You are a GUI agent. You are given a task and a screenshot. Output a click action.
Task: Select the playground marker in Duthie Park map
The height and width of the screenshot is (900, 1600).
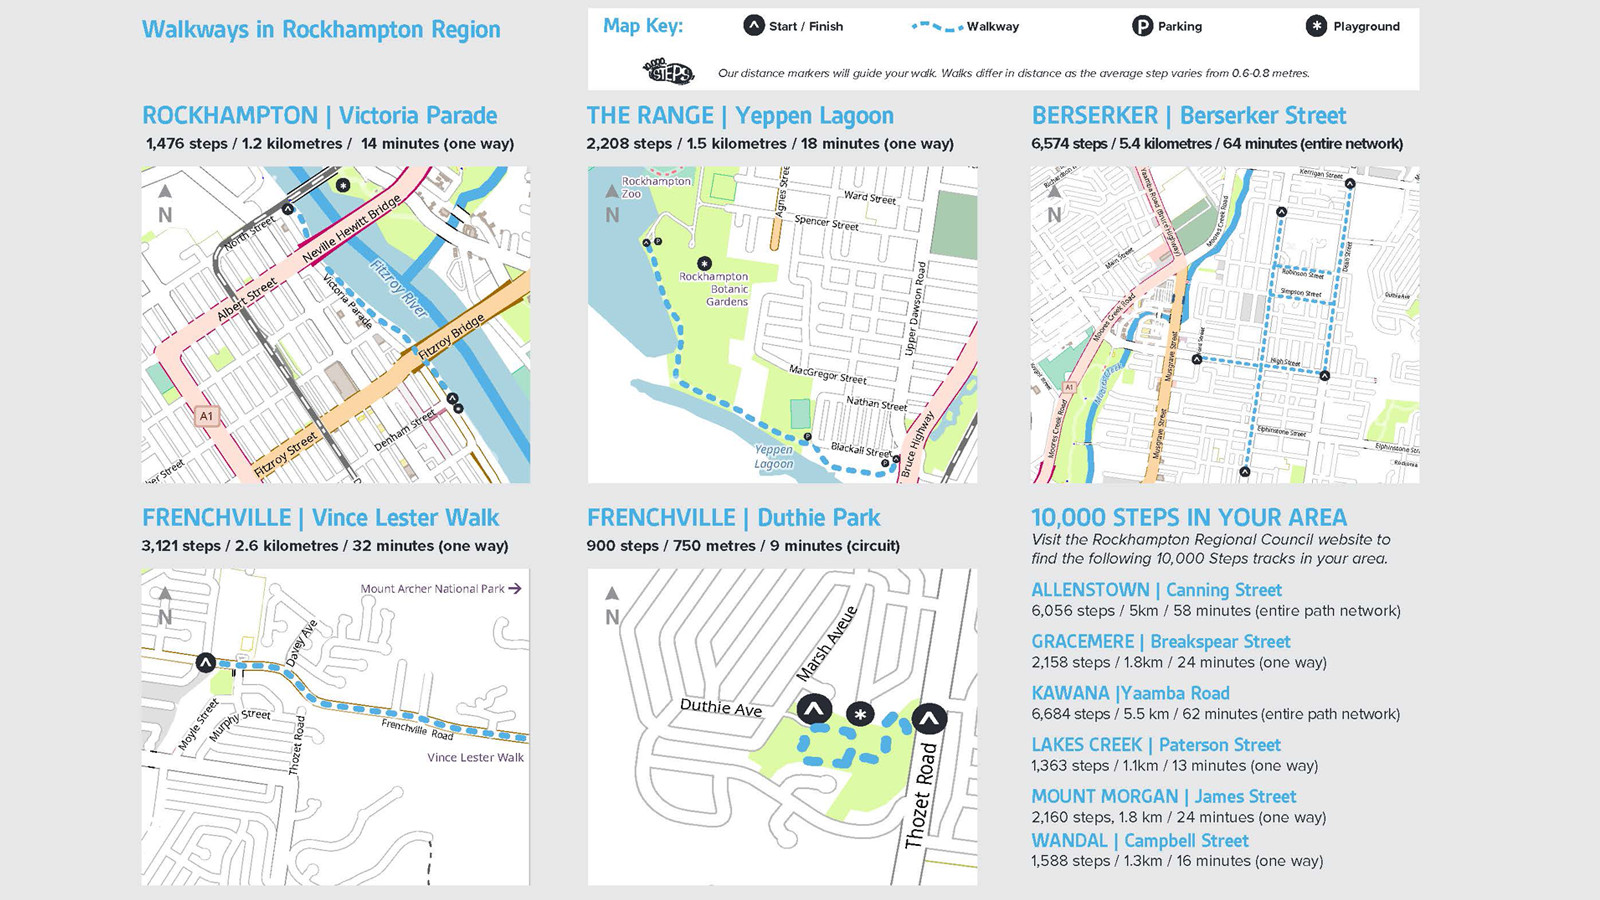tap(860, 714)
